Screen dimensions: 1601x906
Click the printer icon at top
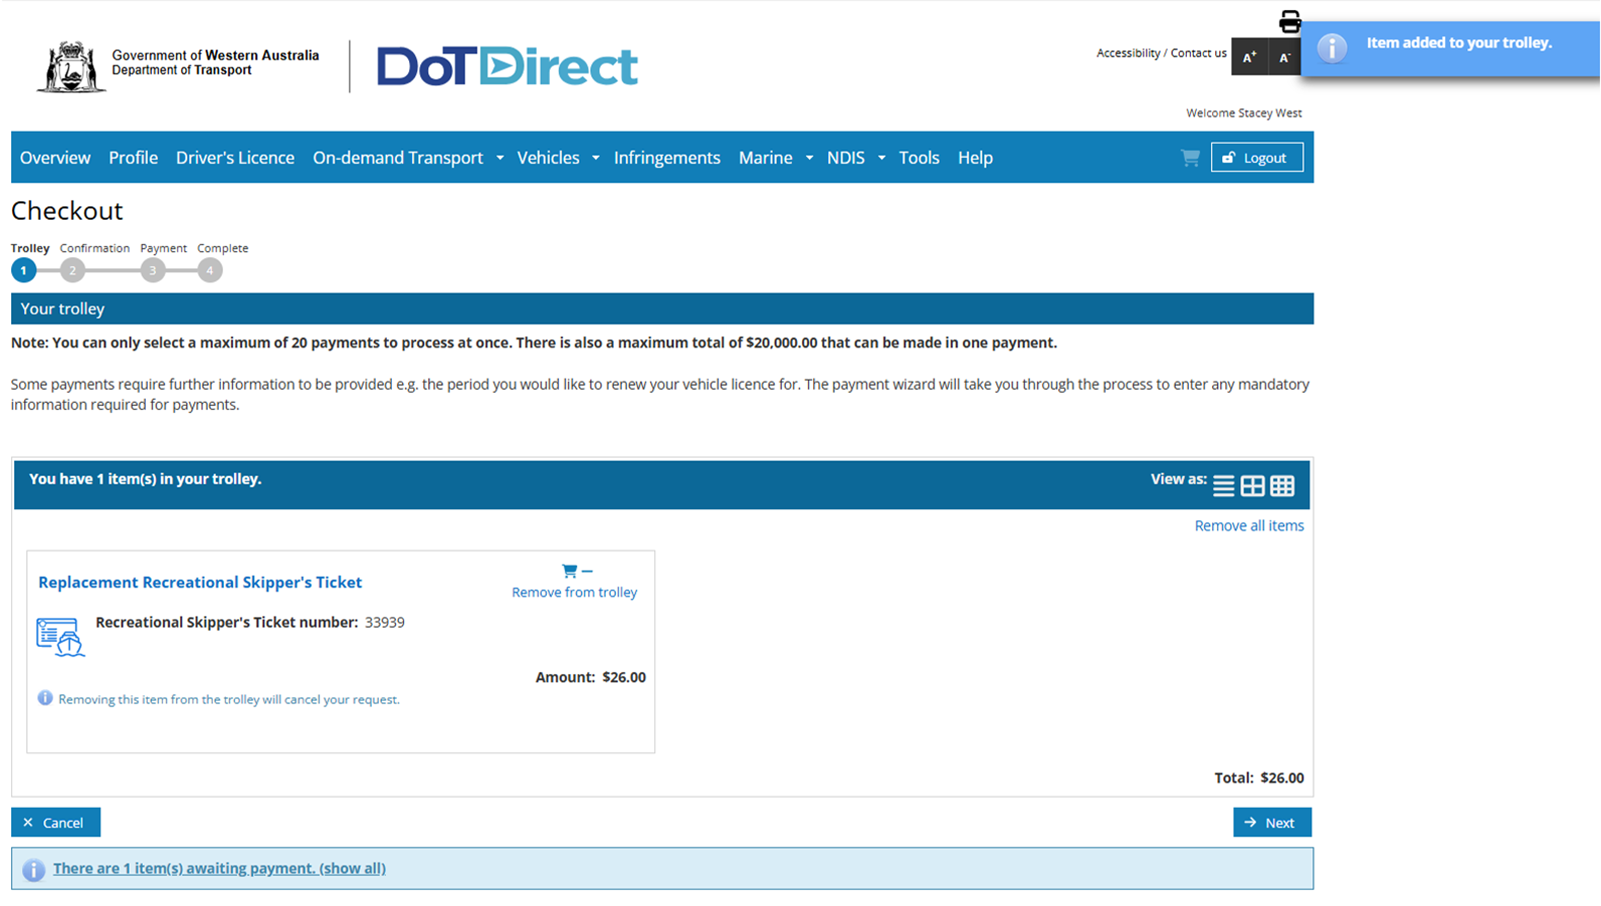pyautogui.click(x=1290, y=21)
